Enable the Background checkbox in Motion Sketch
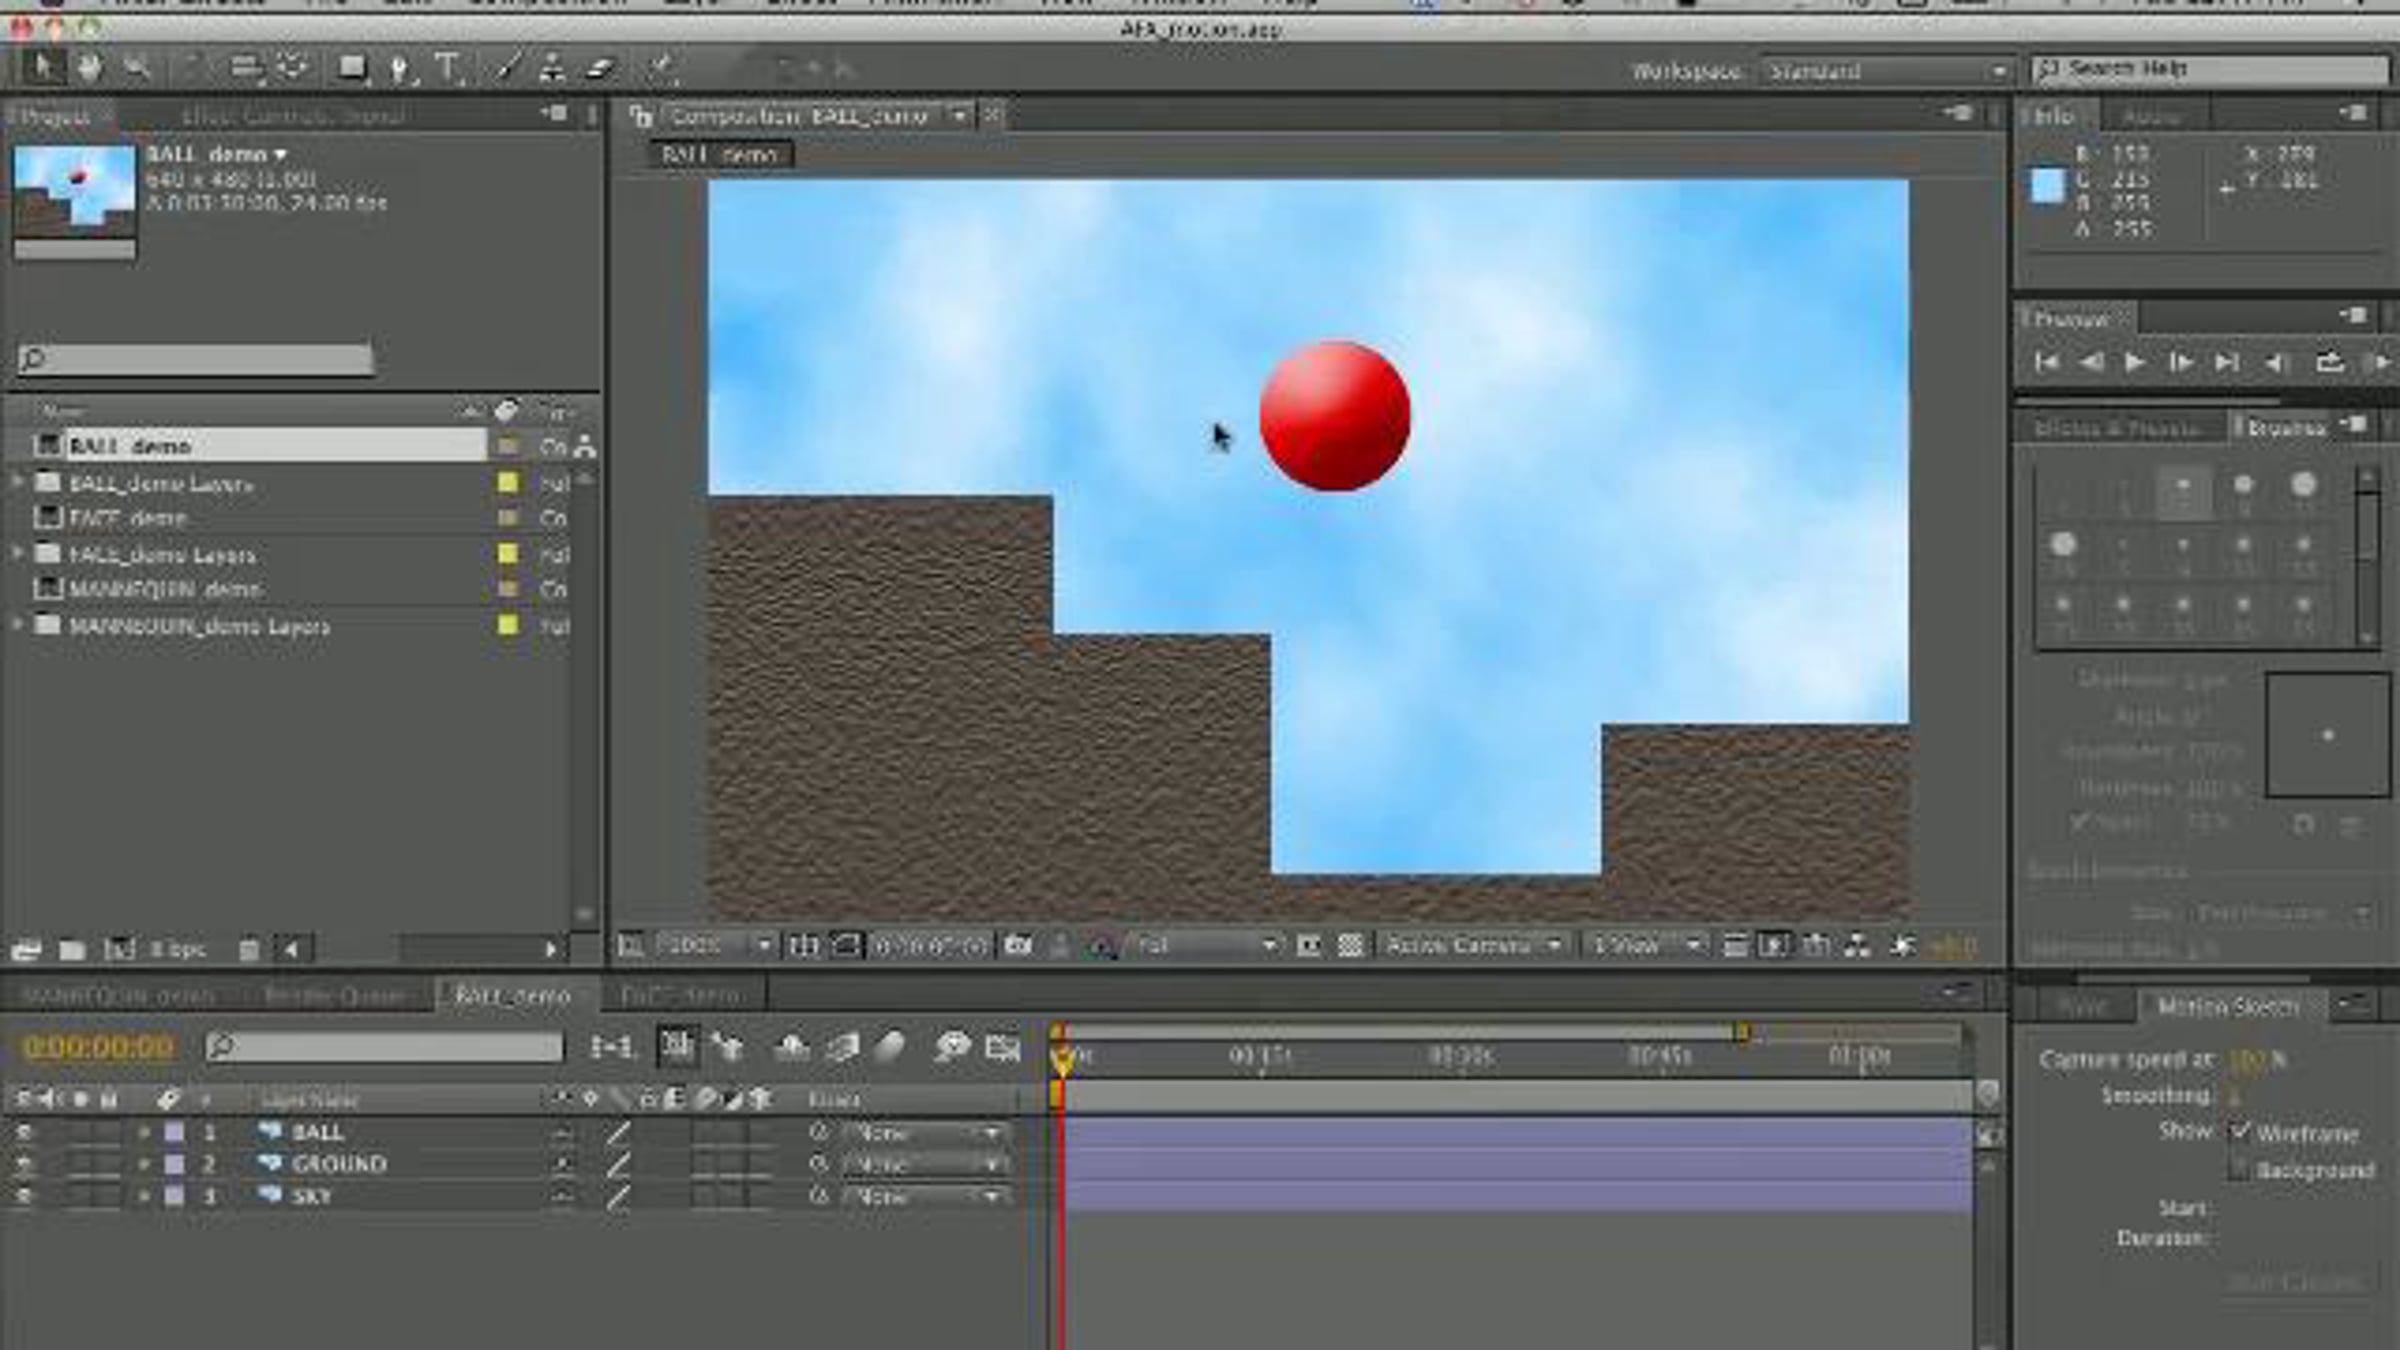2400x1350 pixels. pos(2240,1169)
